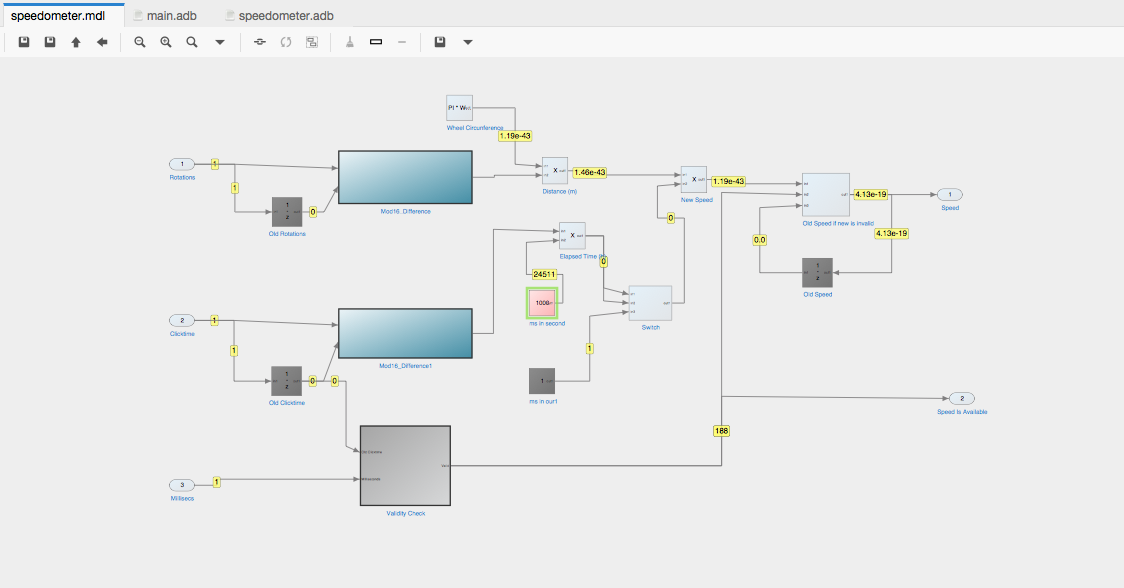Expand the dropdown arrow at toolbar's right end
The image size is (1124, 588).
[x=468, y=42]
